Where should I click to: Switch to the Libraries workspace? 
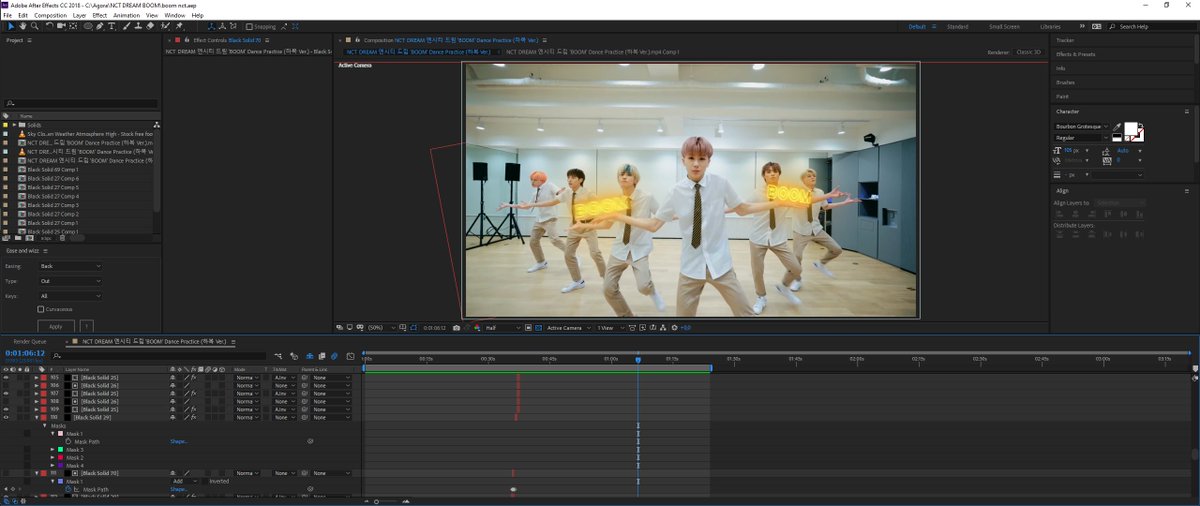(x=1050, y=26)
